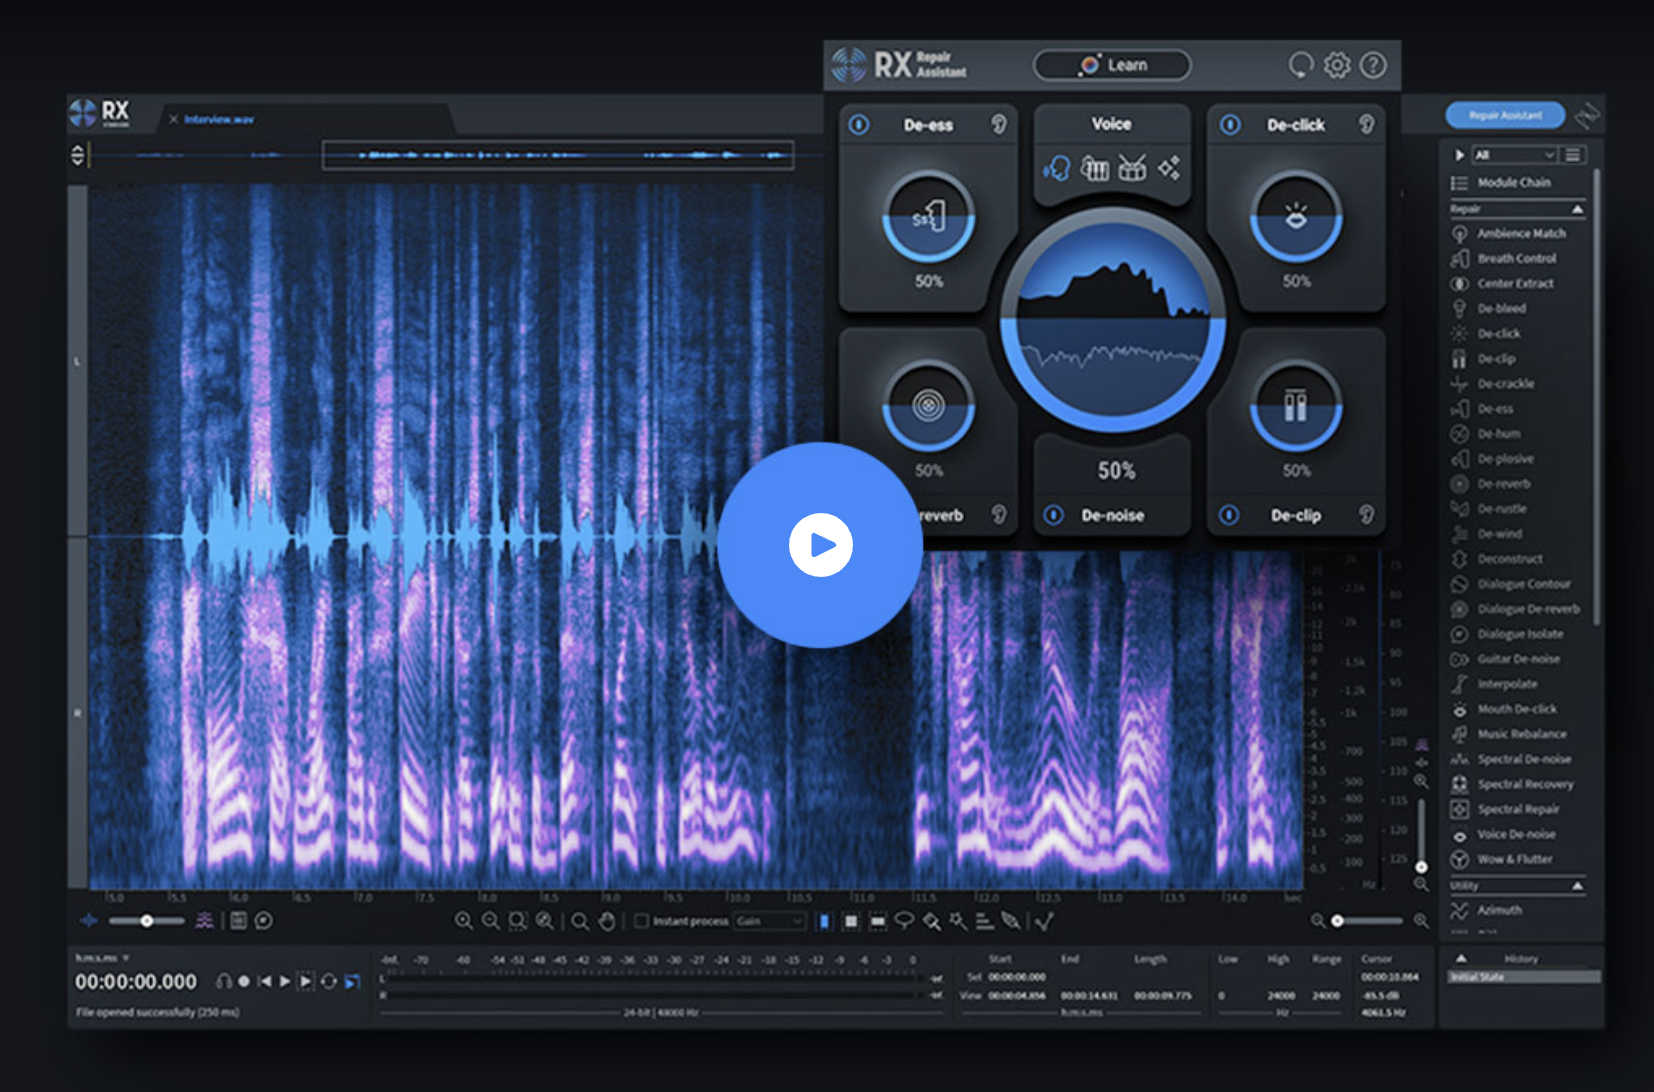Open Spectral De-noise module from list
The image size is (1654, 1092).
[1523, 759]
